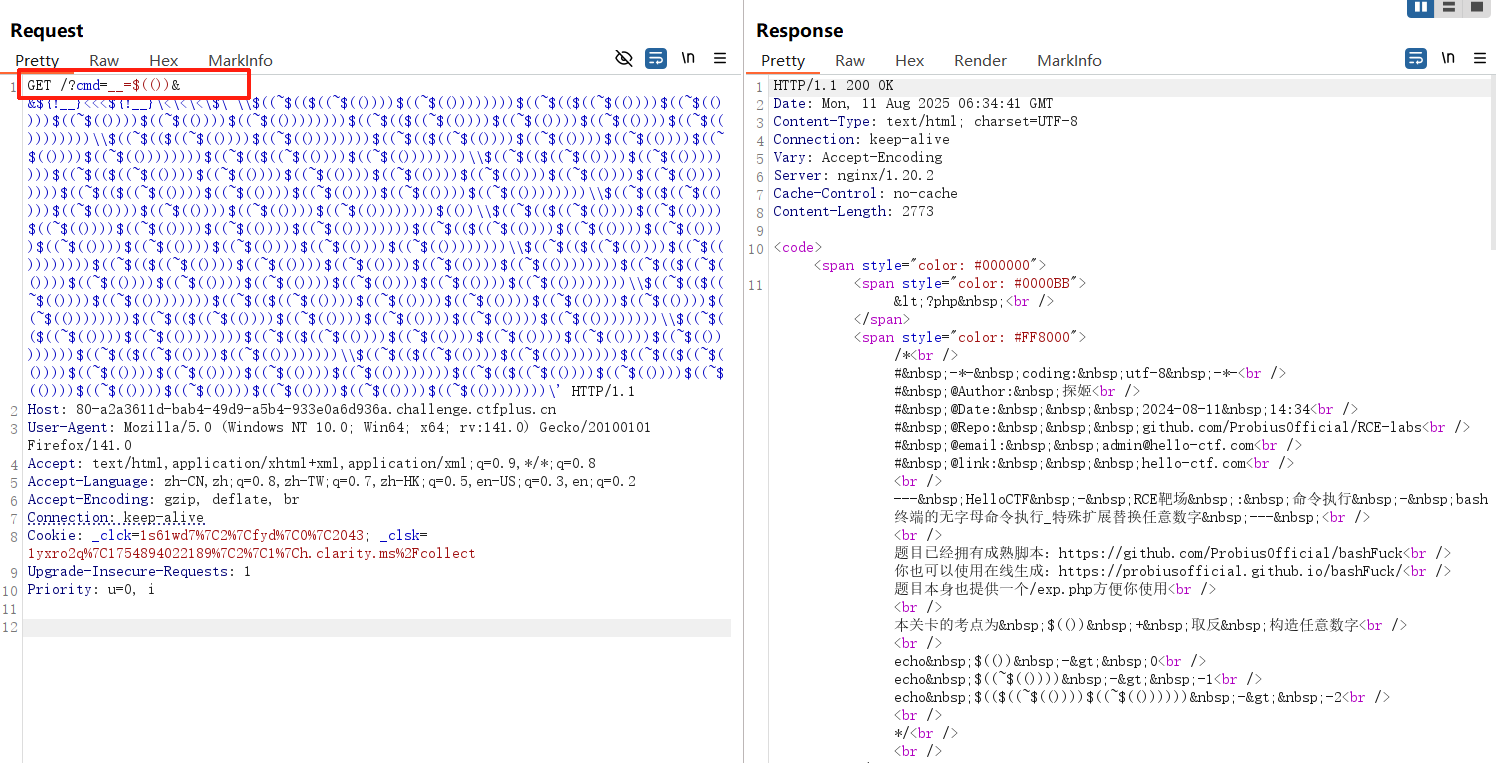
Task: Click the 'Priority: u=0, i' header
Action: (x=91, y=590)
